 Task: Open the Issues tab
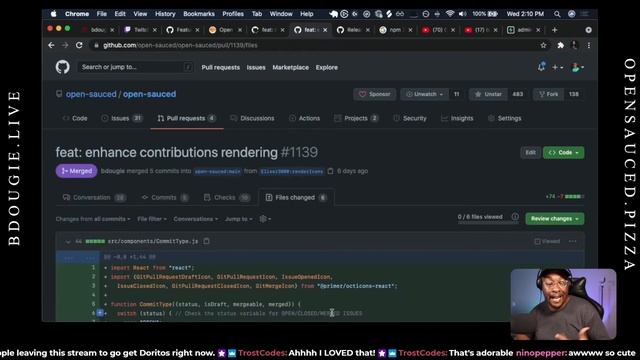pos(121,118)
